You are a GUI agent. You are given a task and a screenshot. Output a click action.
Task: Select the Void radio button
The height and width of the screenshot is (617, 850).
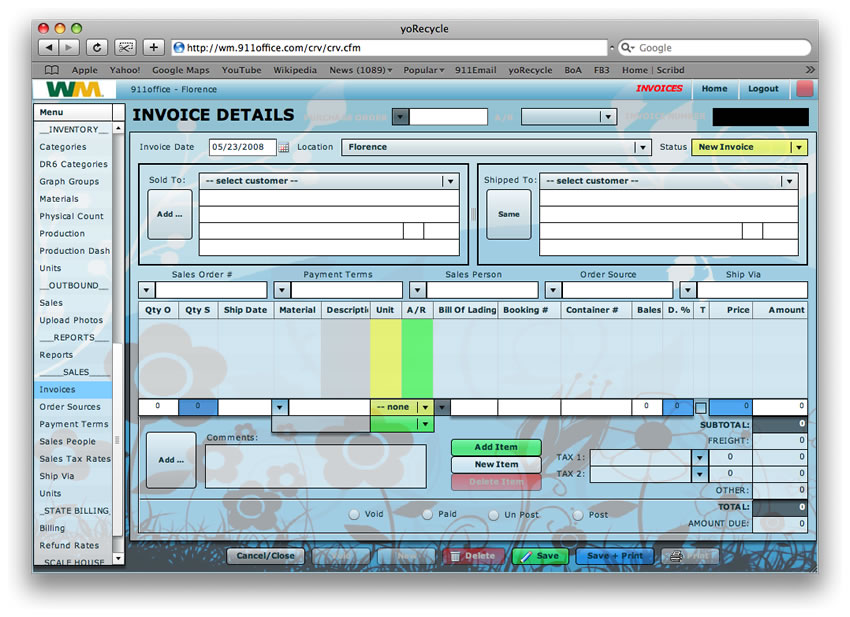click(x=355, y=513)
